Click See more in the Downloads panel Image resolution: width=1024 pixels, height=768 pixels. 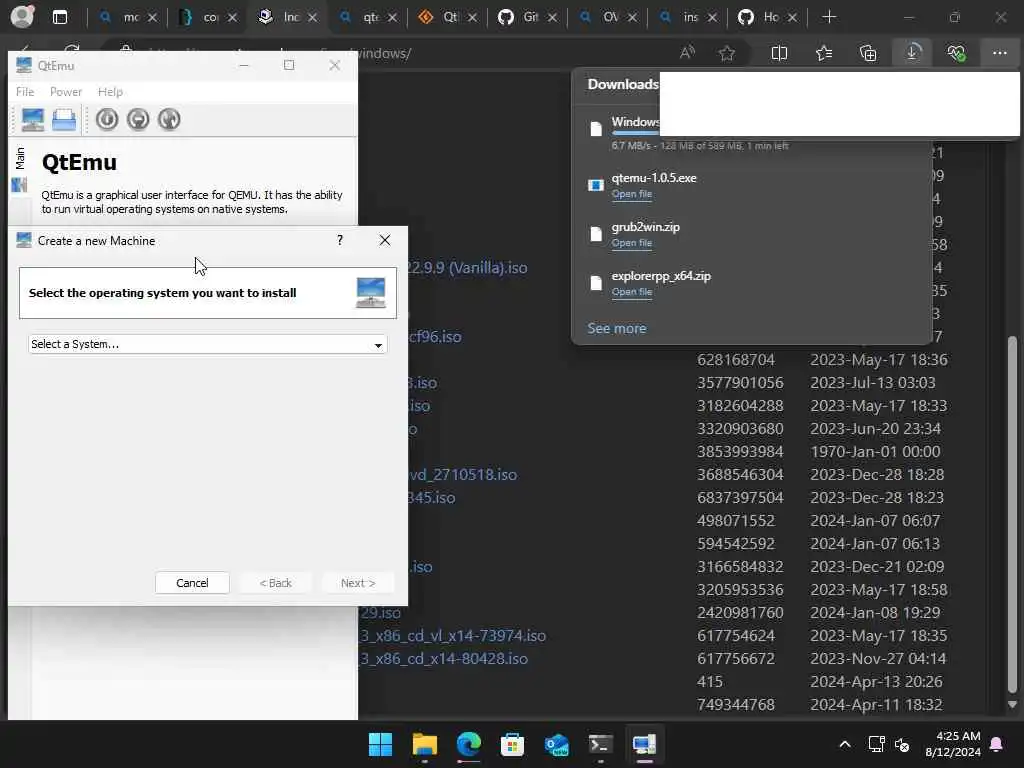pyautogui.click(x=616, y=328)
